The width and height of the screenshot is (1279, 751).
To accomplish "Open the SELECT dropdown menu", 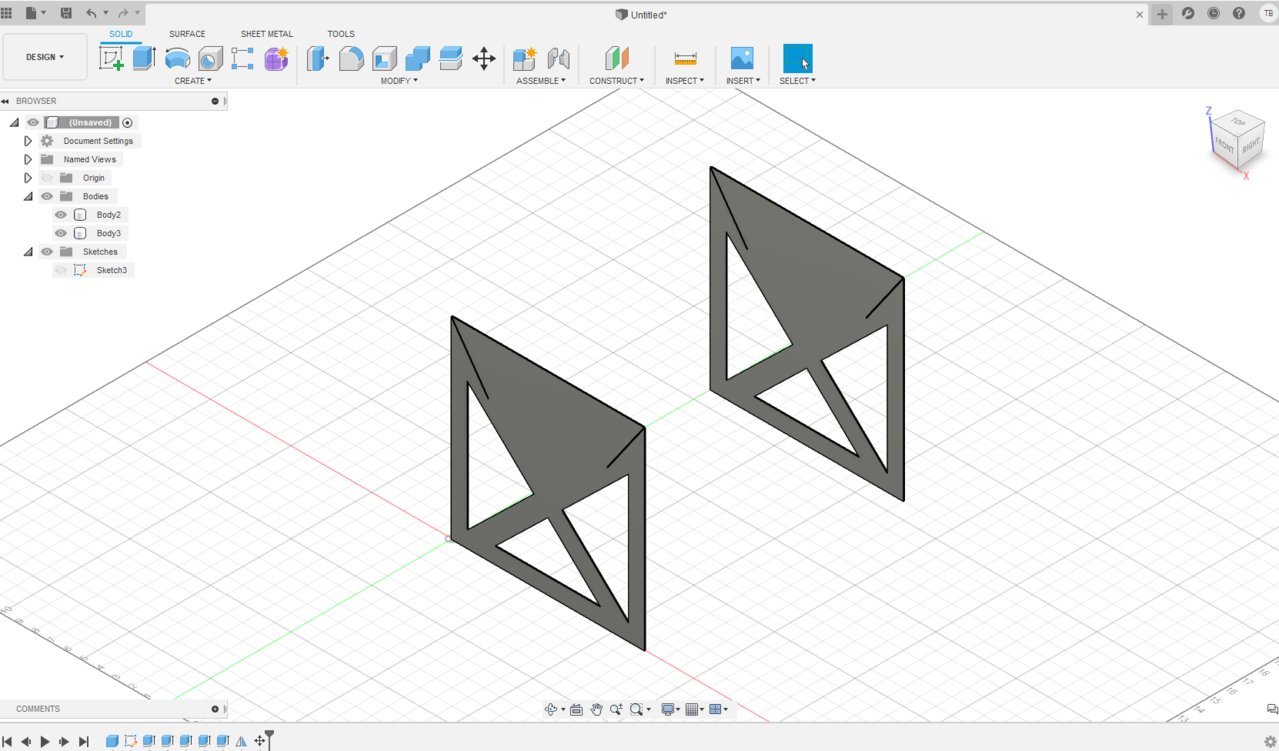I will pos(798,81).
